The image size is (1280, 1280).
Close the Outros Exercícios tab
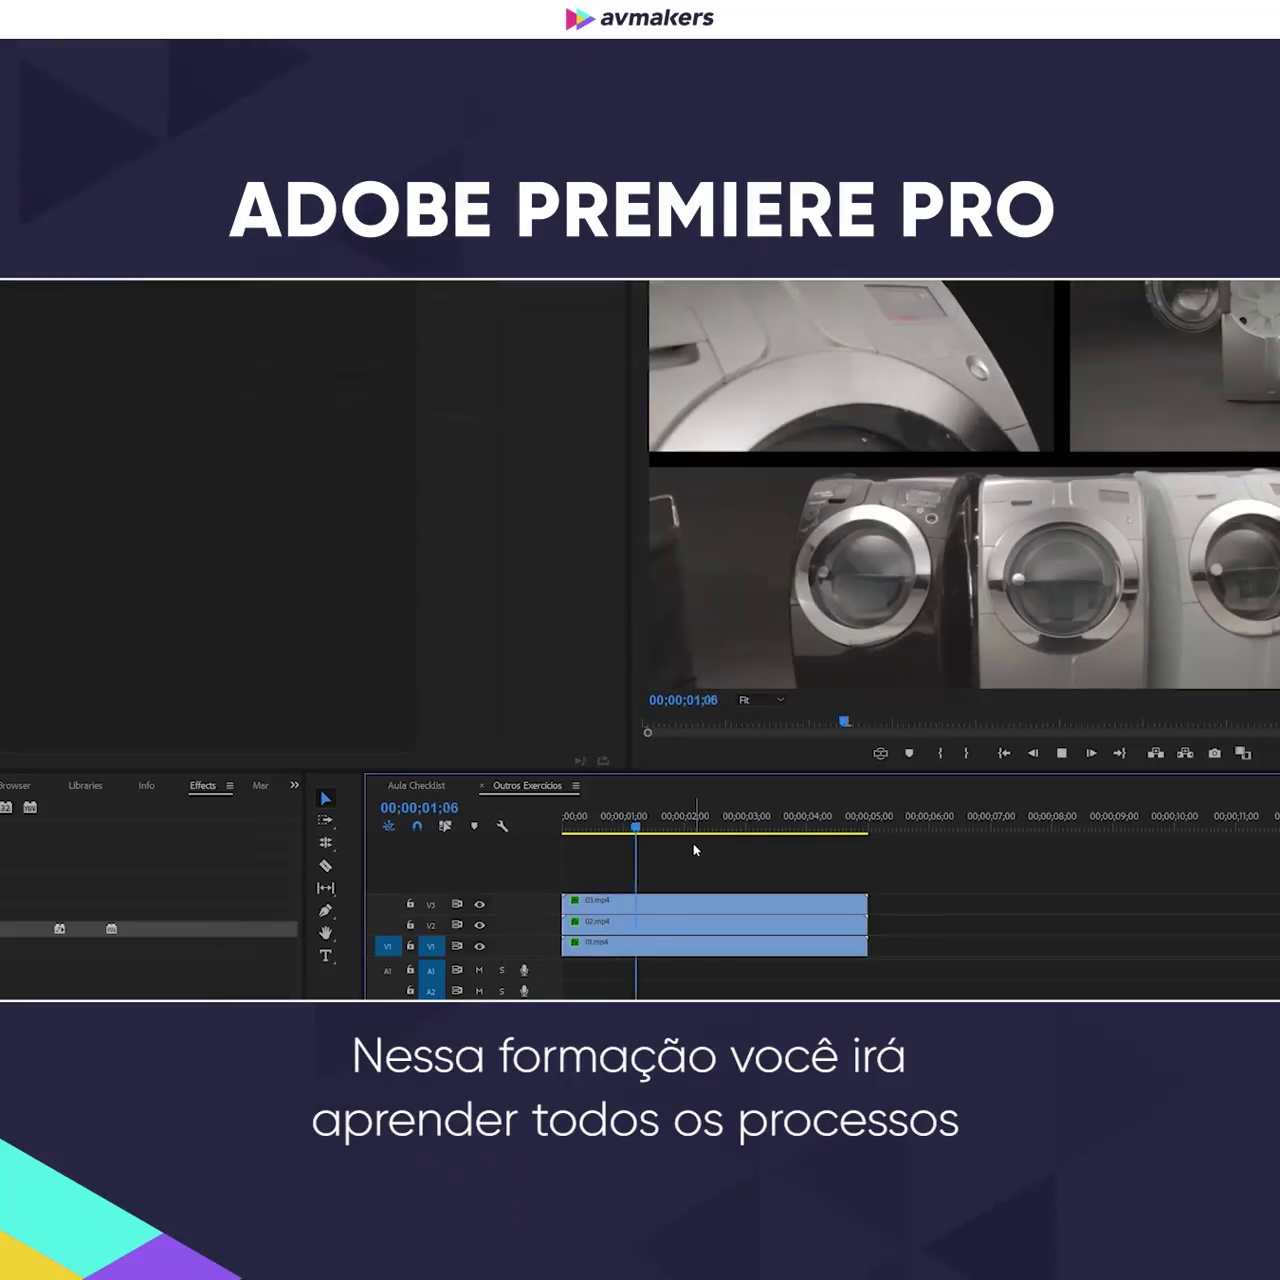tap(482, 786)
